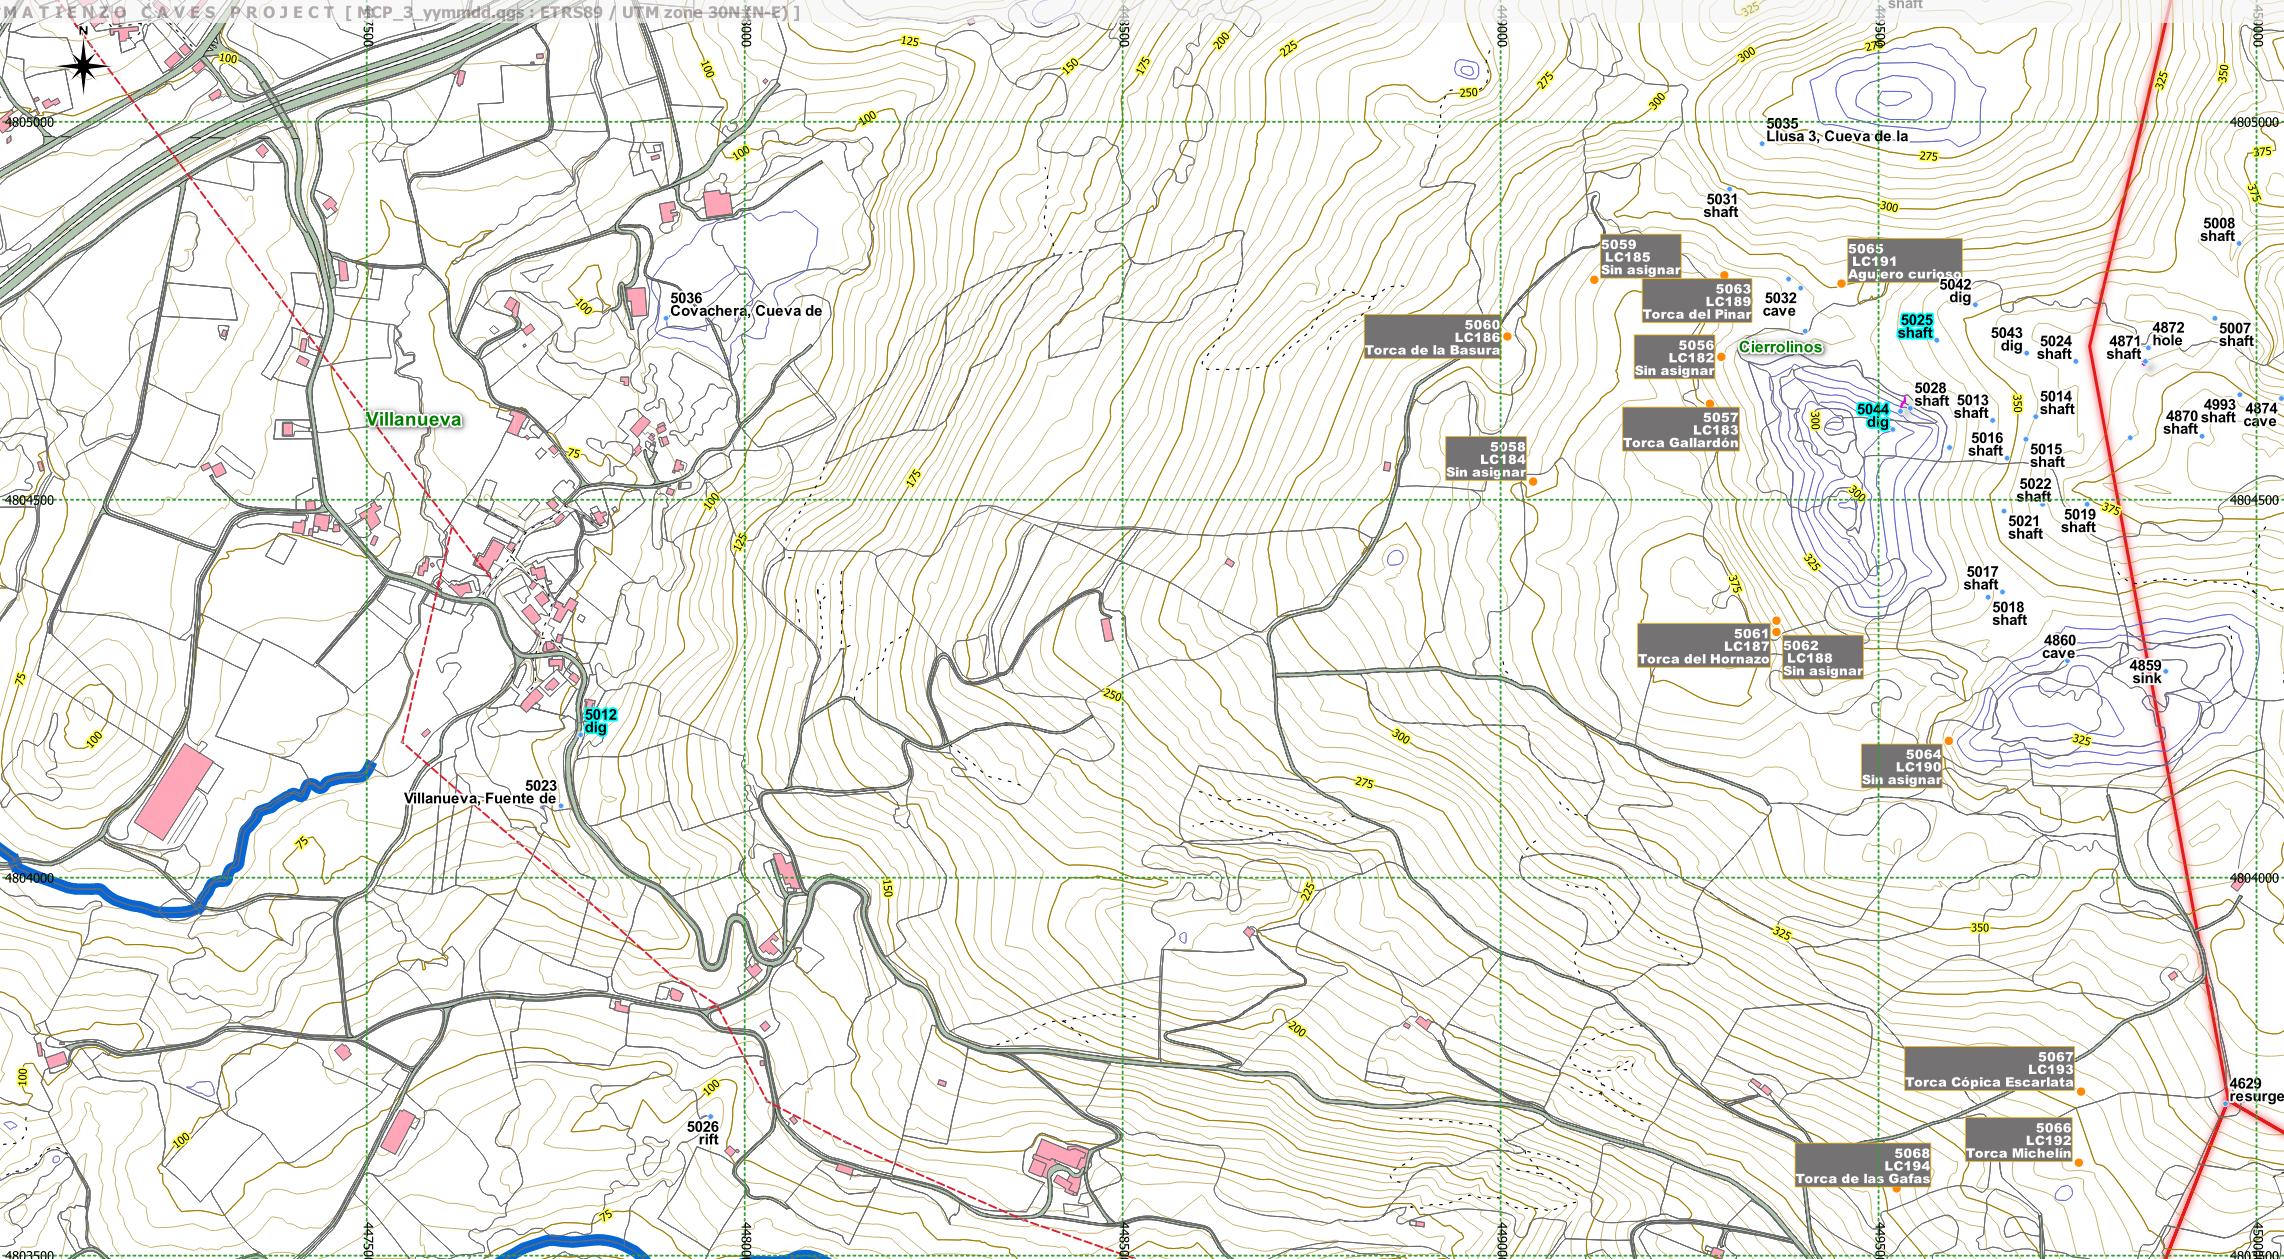Click the 5018 shaft label
The image size is (2284, 1259).
(x=2009, y=613)
